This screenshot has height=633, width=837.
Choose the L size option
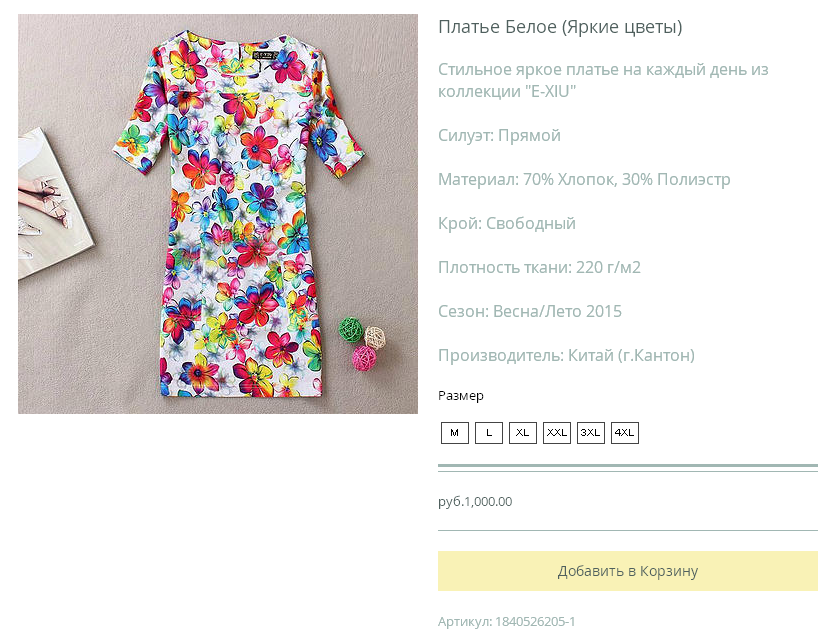tap(488, 432)
